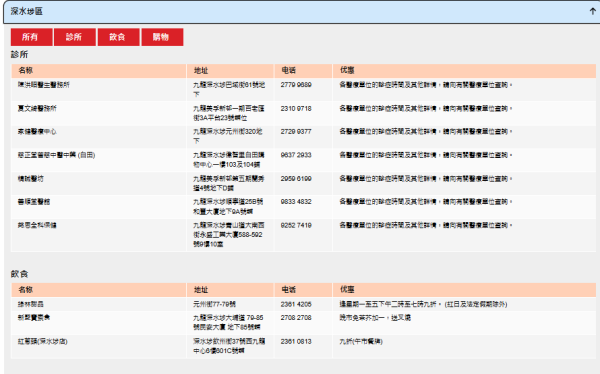Select the clinic phone number ending in 2933
The width and height of the screenshot is (600, 374).
point(296,155)
